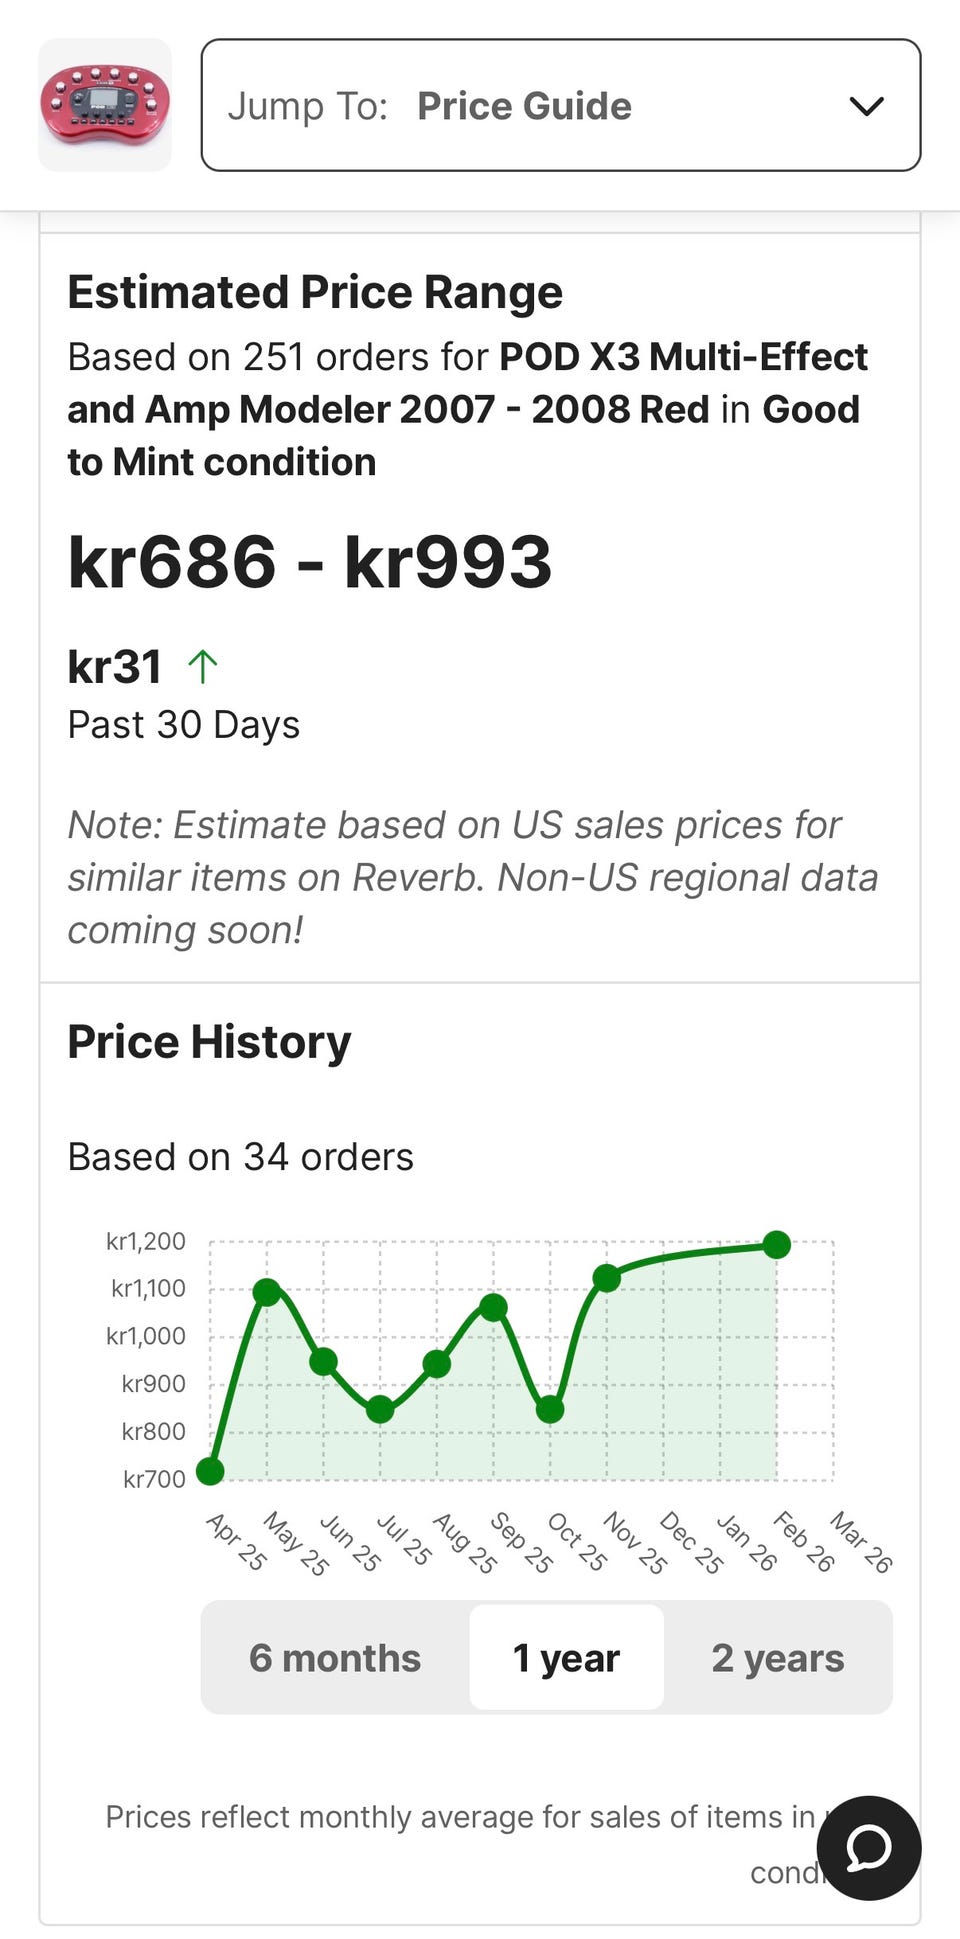The image size is (960, 1939).
Task: Click the Aug 25 data point
Action: (x=436, y=1363)
